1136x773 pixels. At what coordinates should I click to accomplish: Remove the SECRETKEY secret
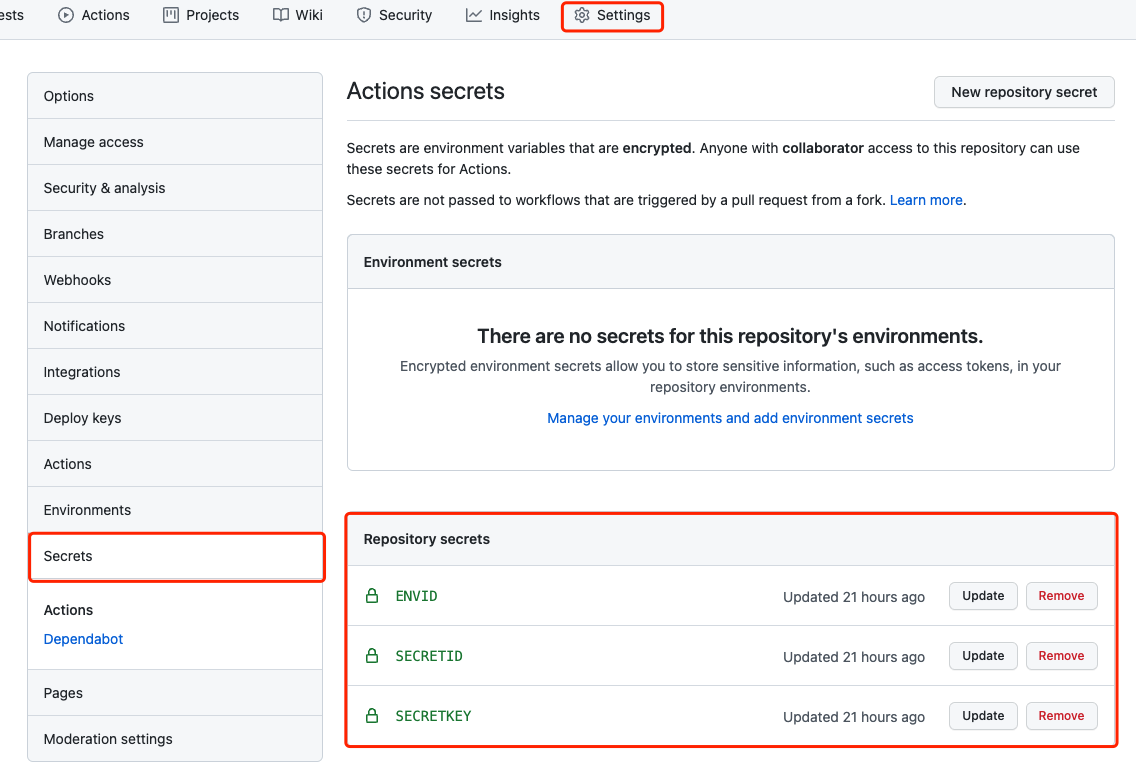coord(1061,716)
